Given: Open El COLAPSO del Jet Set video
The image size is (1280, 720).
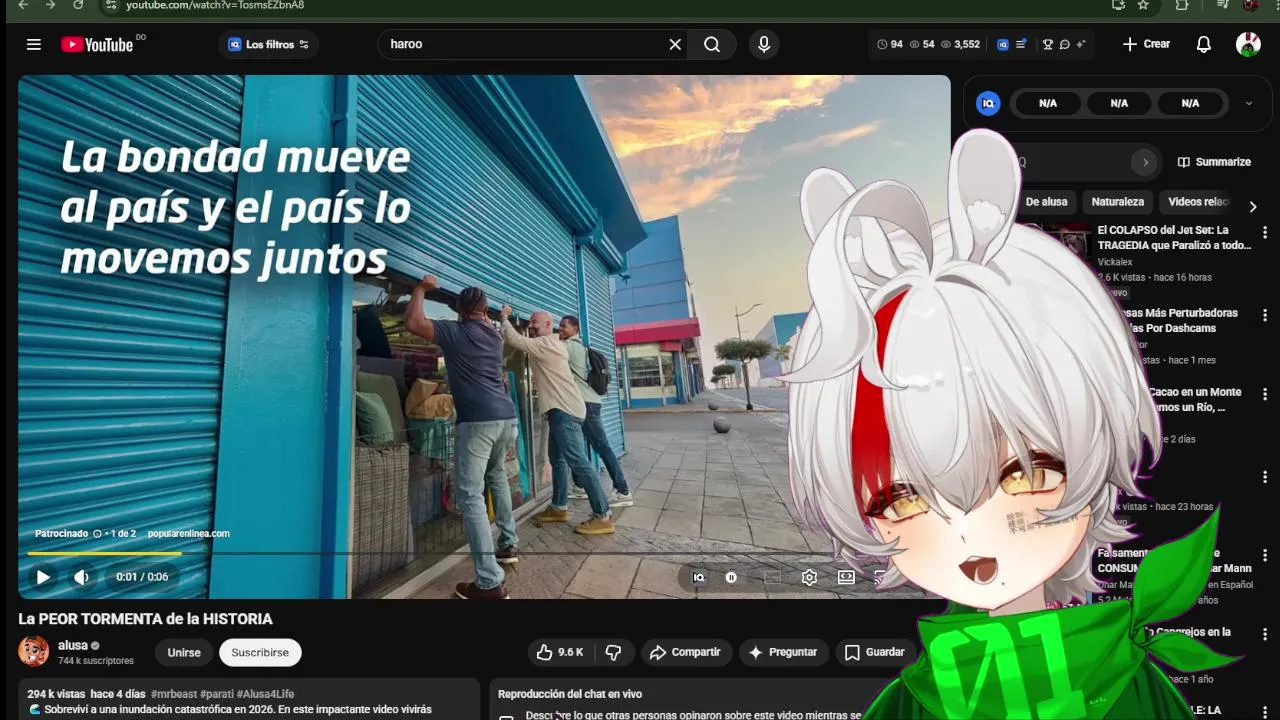Looking at the screenshot, I should pos(1174,238).
